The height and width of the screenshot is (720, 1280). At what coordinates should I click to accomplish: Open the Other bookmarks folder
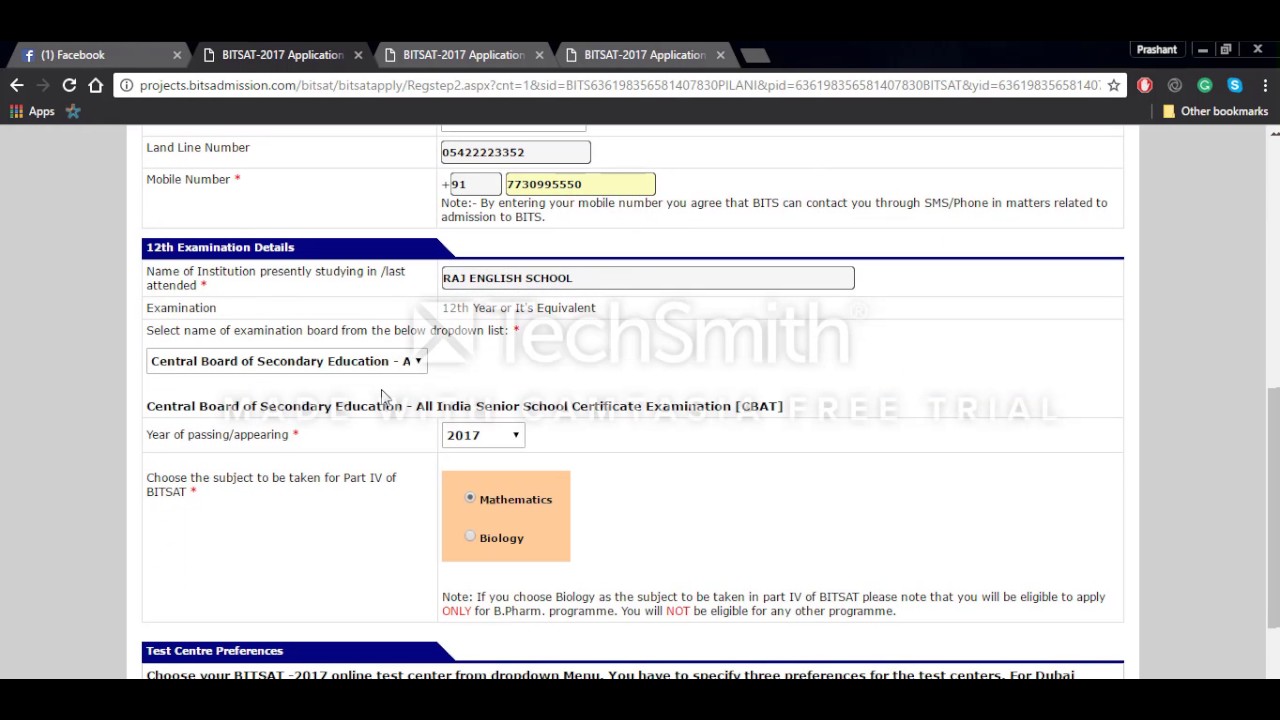pyautogui.click(x=1215, y=111)
